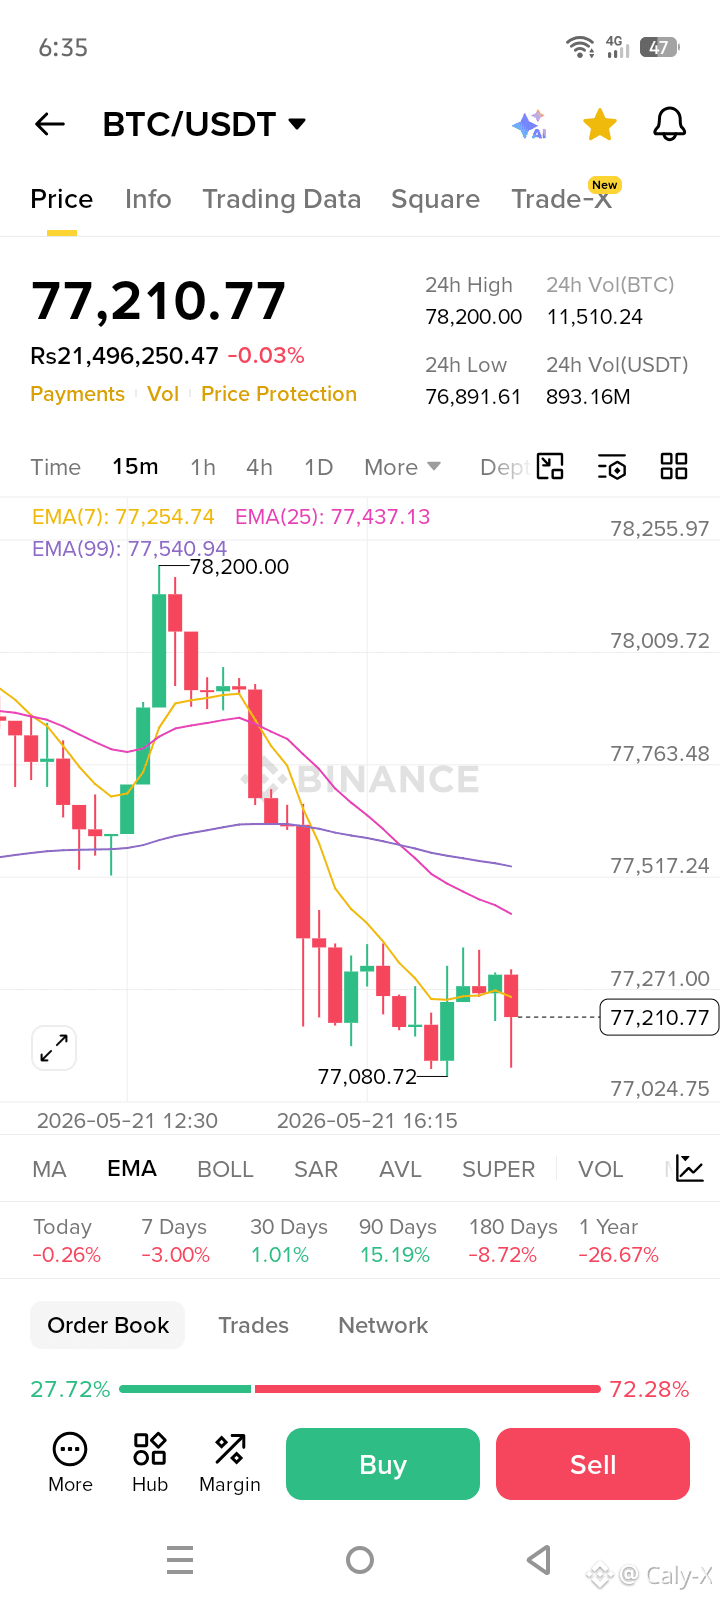Image resolution: width=720 pixels, height=1600 pixels.
Task: Tap the 24h Low value 76,891.61
Action: pyautogui.click(x=473, y=397)
